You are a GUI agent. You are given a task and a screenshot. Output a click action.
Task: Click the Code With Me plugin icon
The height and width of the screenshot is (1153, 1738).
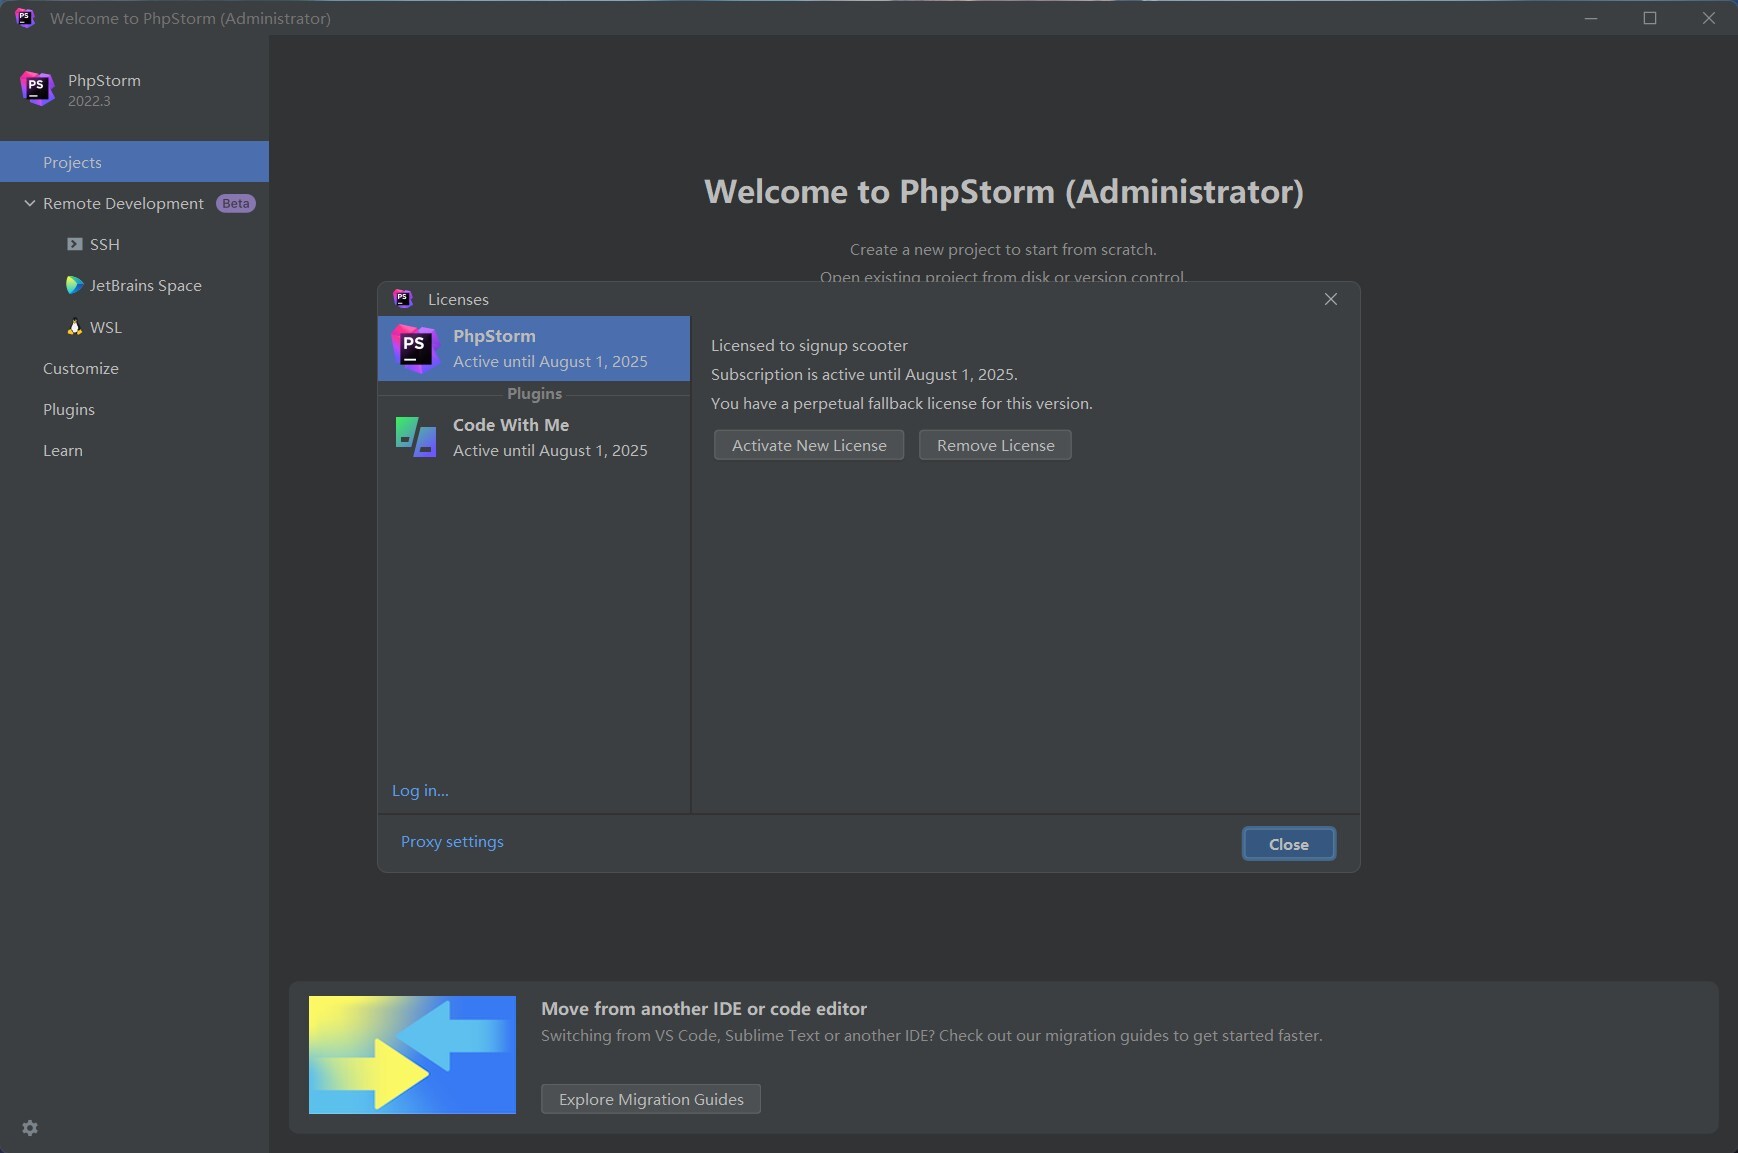click(x=415, y=437)
